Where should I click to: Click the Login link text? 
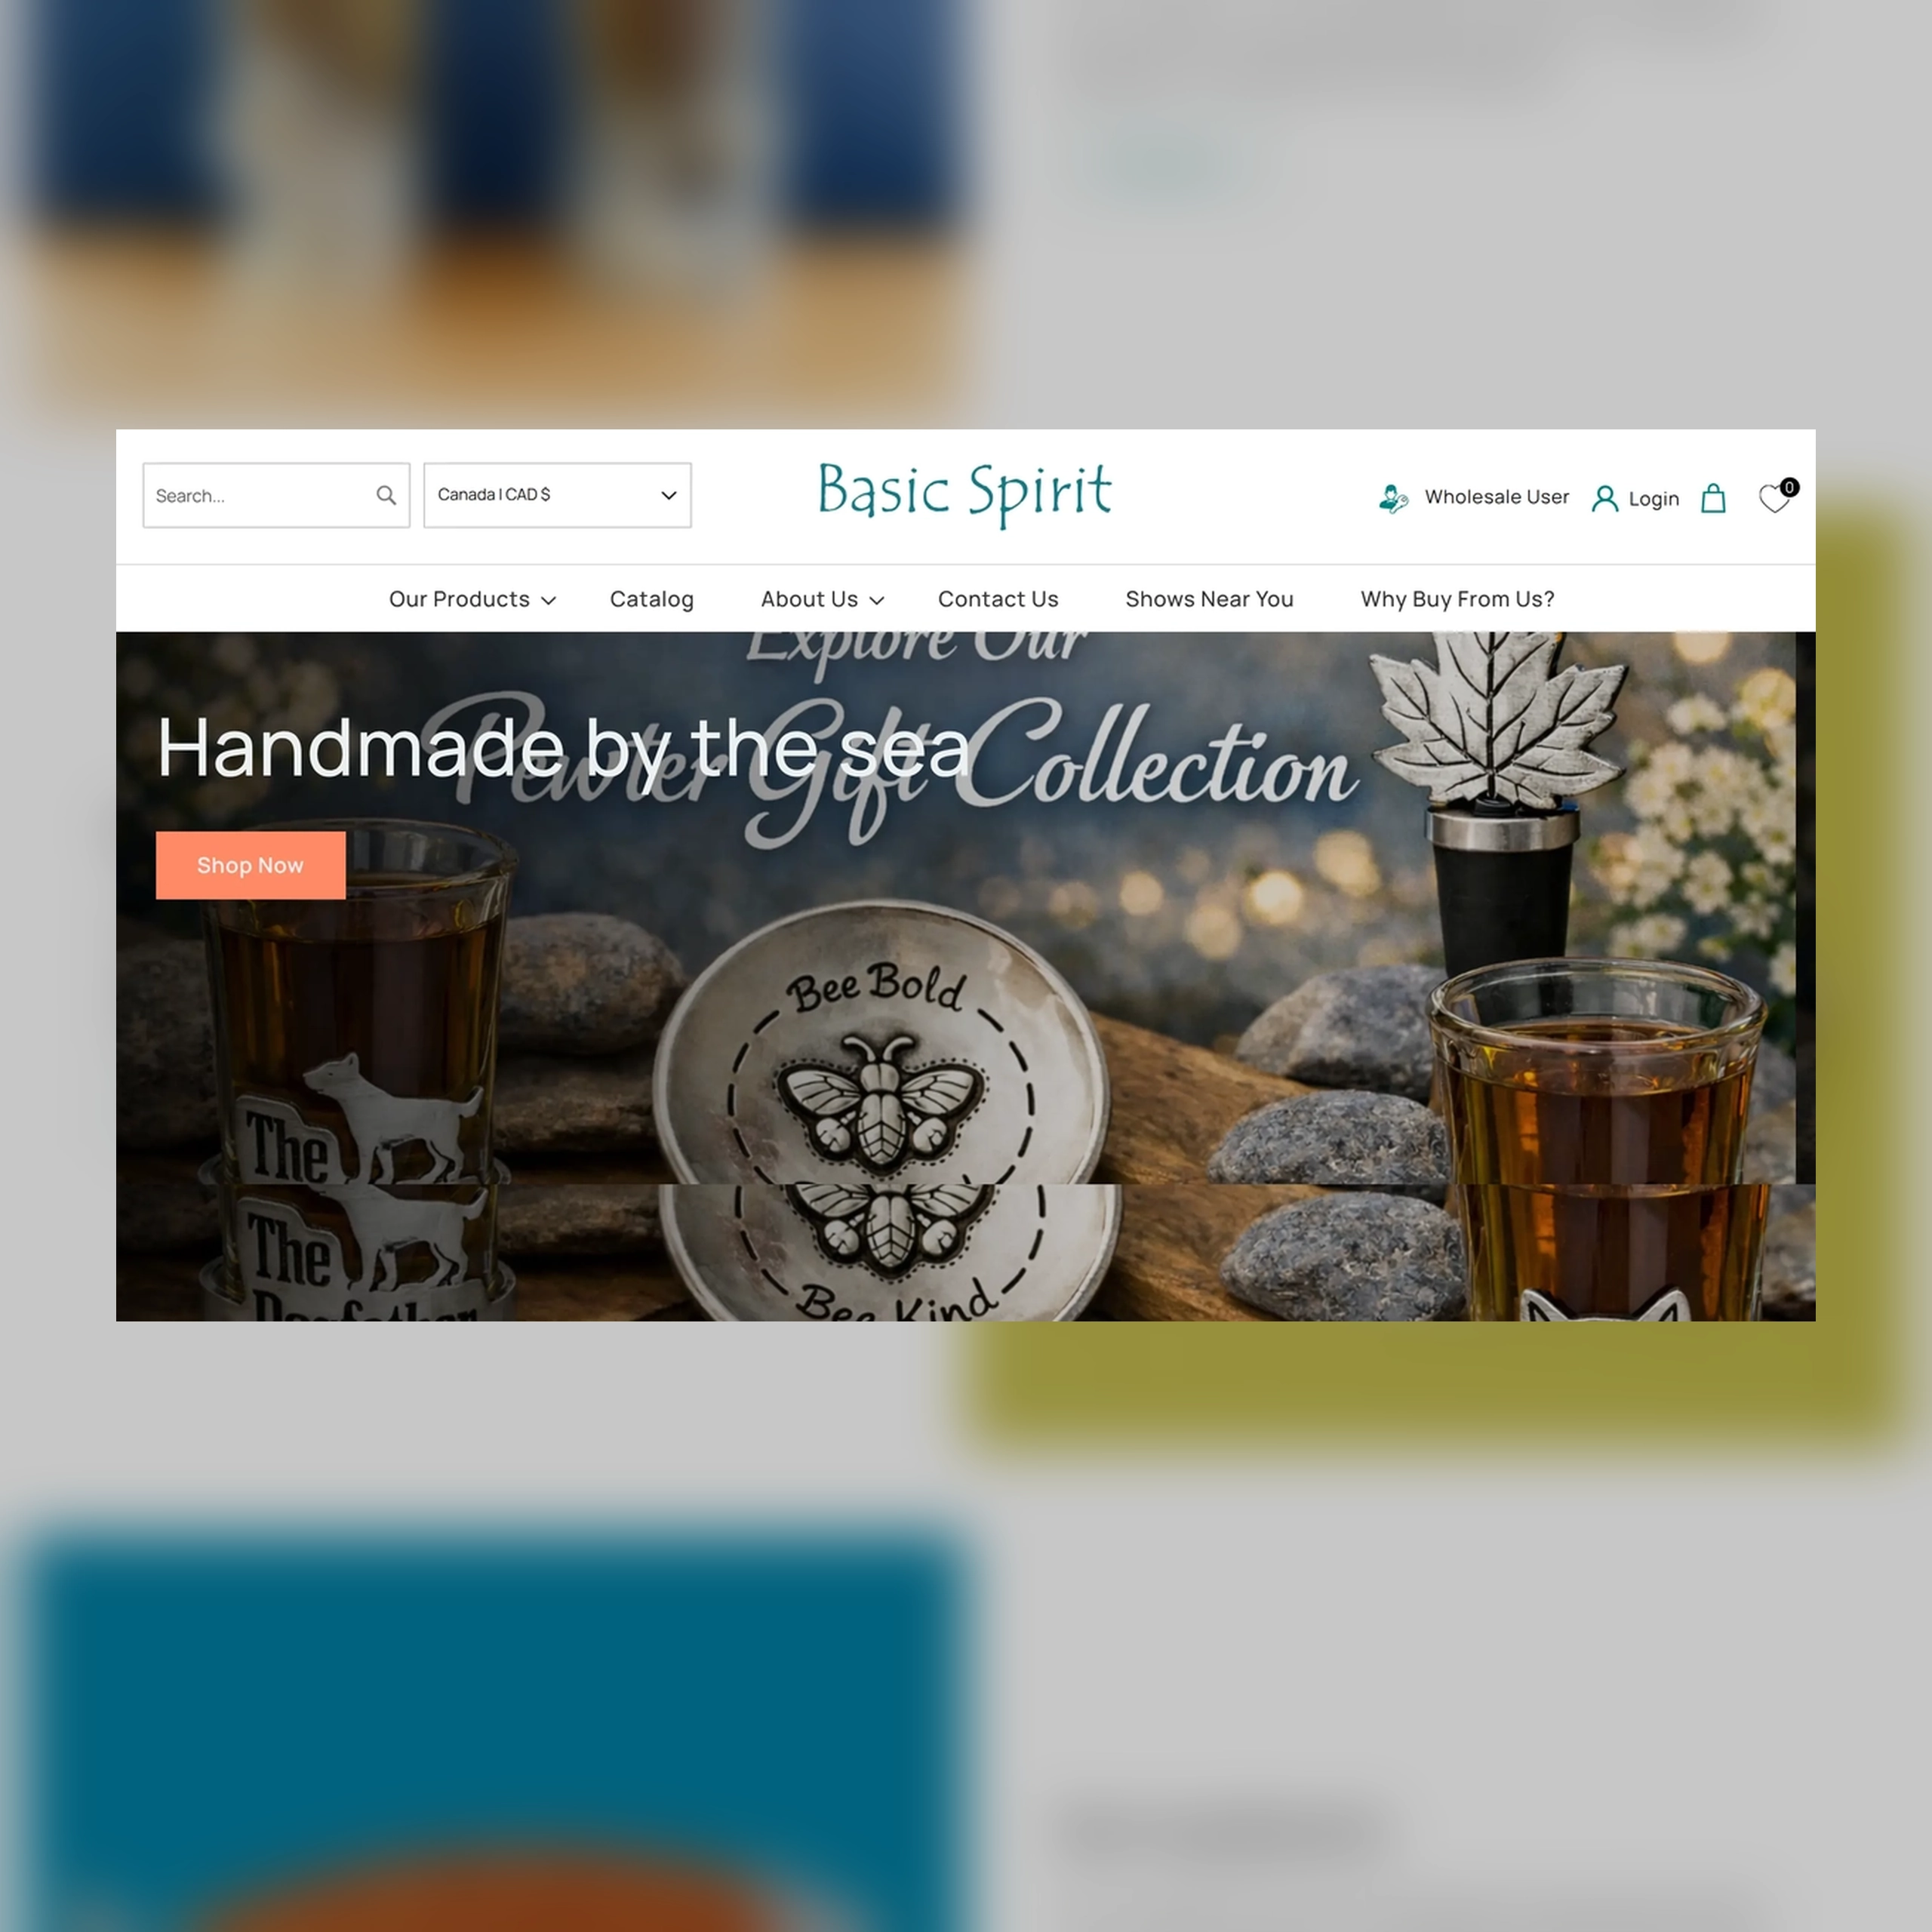pyautogui.click(x=1653, y=499)
